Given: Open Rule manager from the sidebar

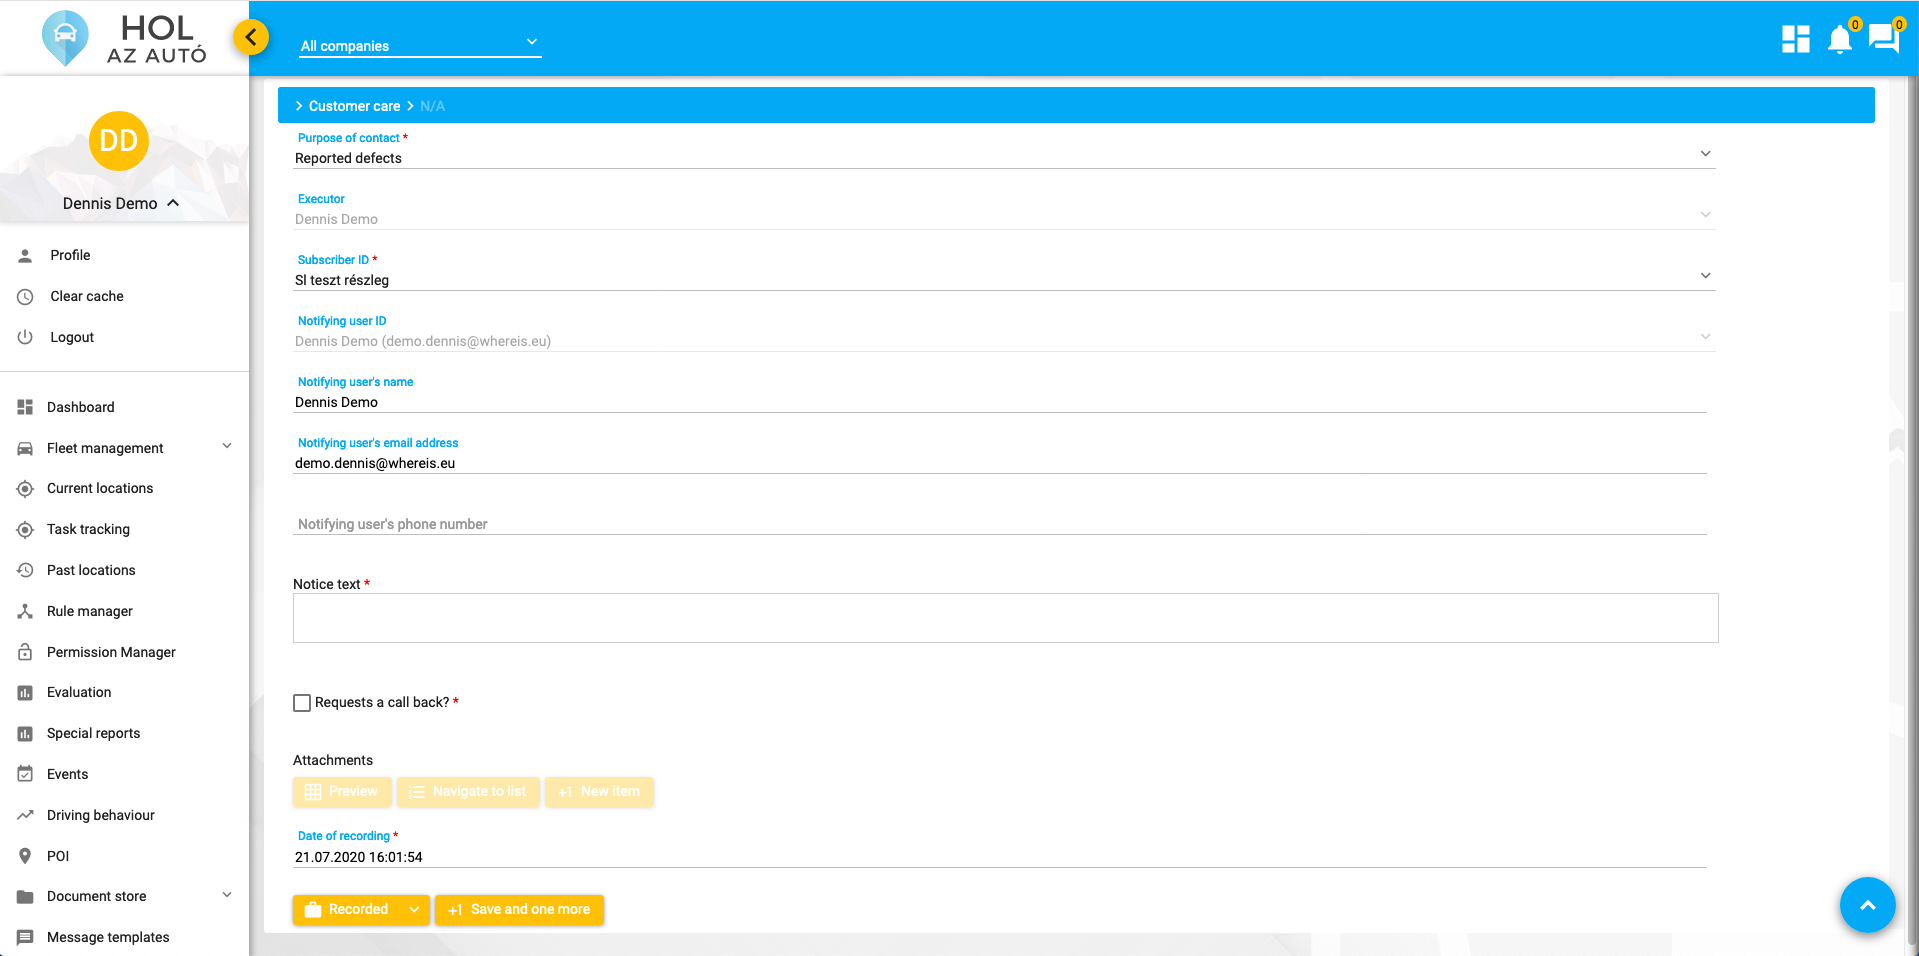Looking at the screenshot, I should (x=90, y=611).
